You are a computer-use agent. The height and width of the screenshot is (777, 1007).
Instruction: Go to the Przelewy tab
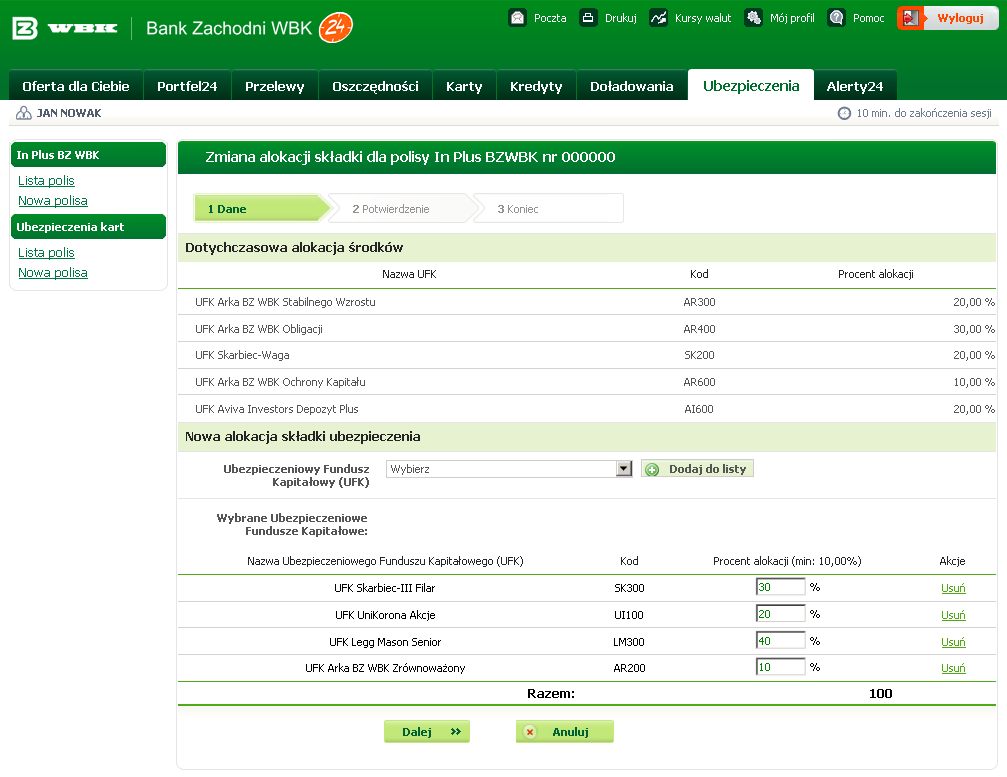click(275, 86)
